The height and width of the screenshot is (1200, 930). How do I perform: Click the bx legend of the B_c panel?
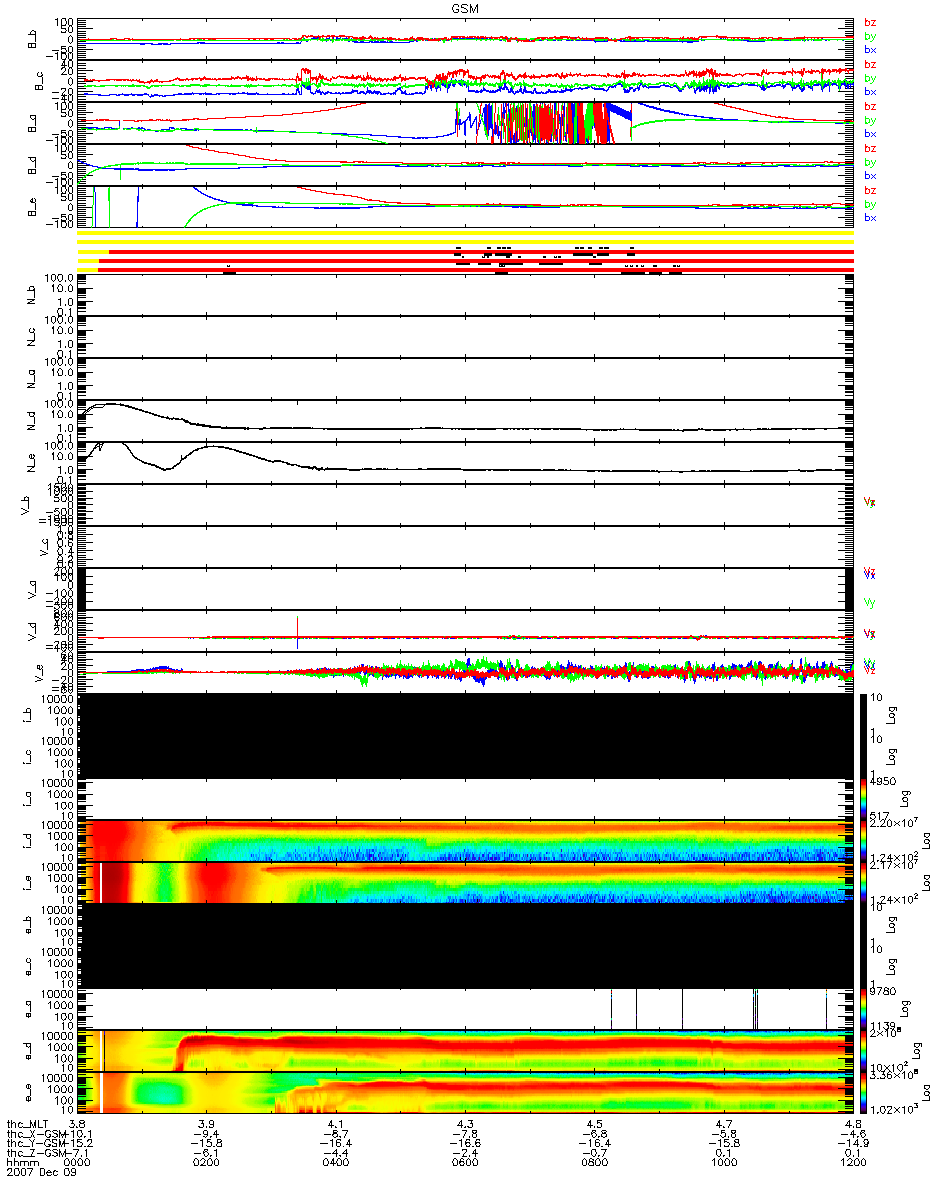pyautogui.click(x=870, y=91)
